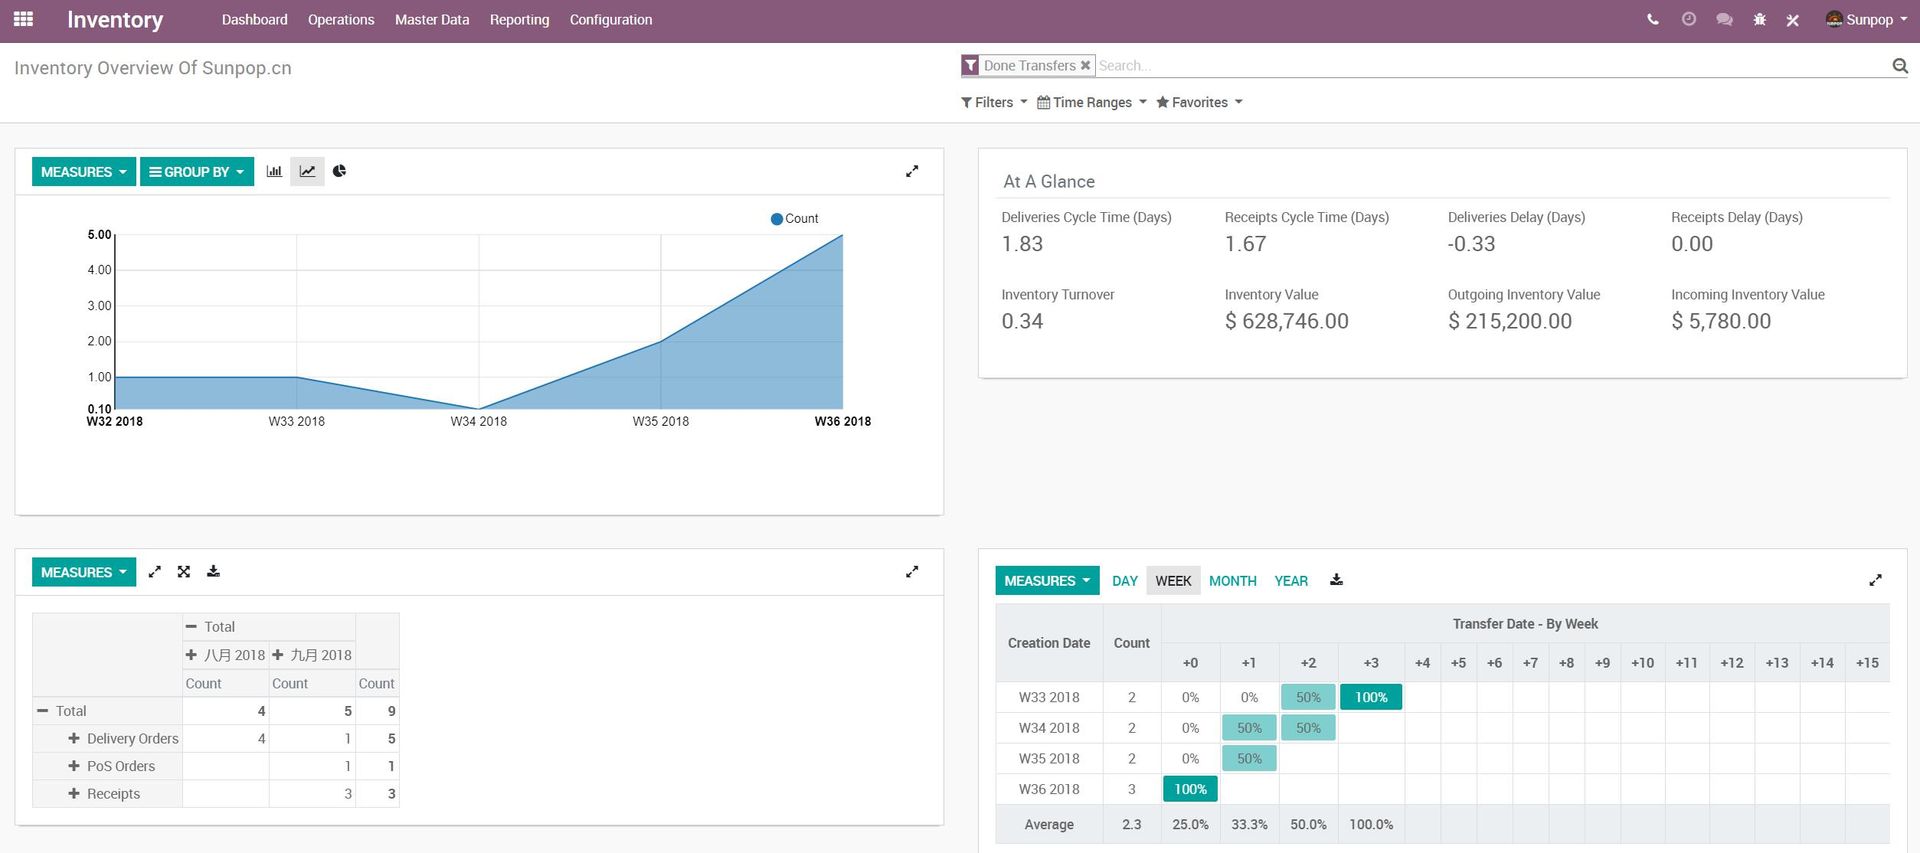This screenshot has height=853, width=1920.
Task: Click the debug bug icon
Action: (x=1760, y=19)
